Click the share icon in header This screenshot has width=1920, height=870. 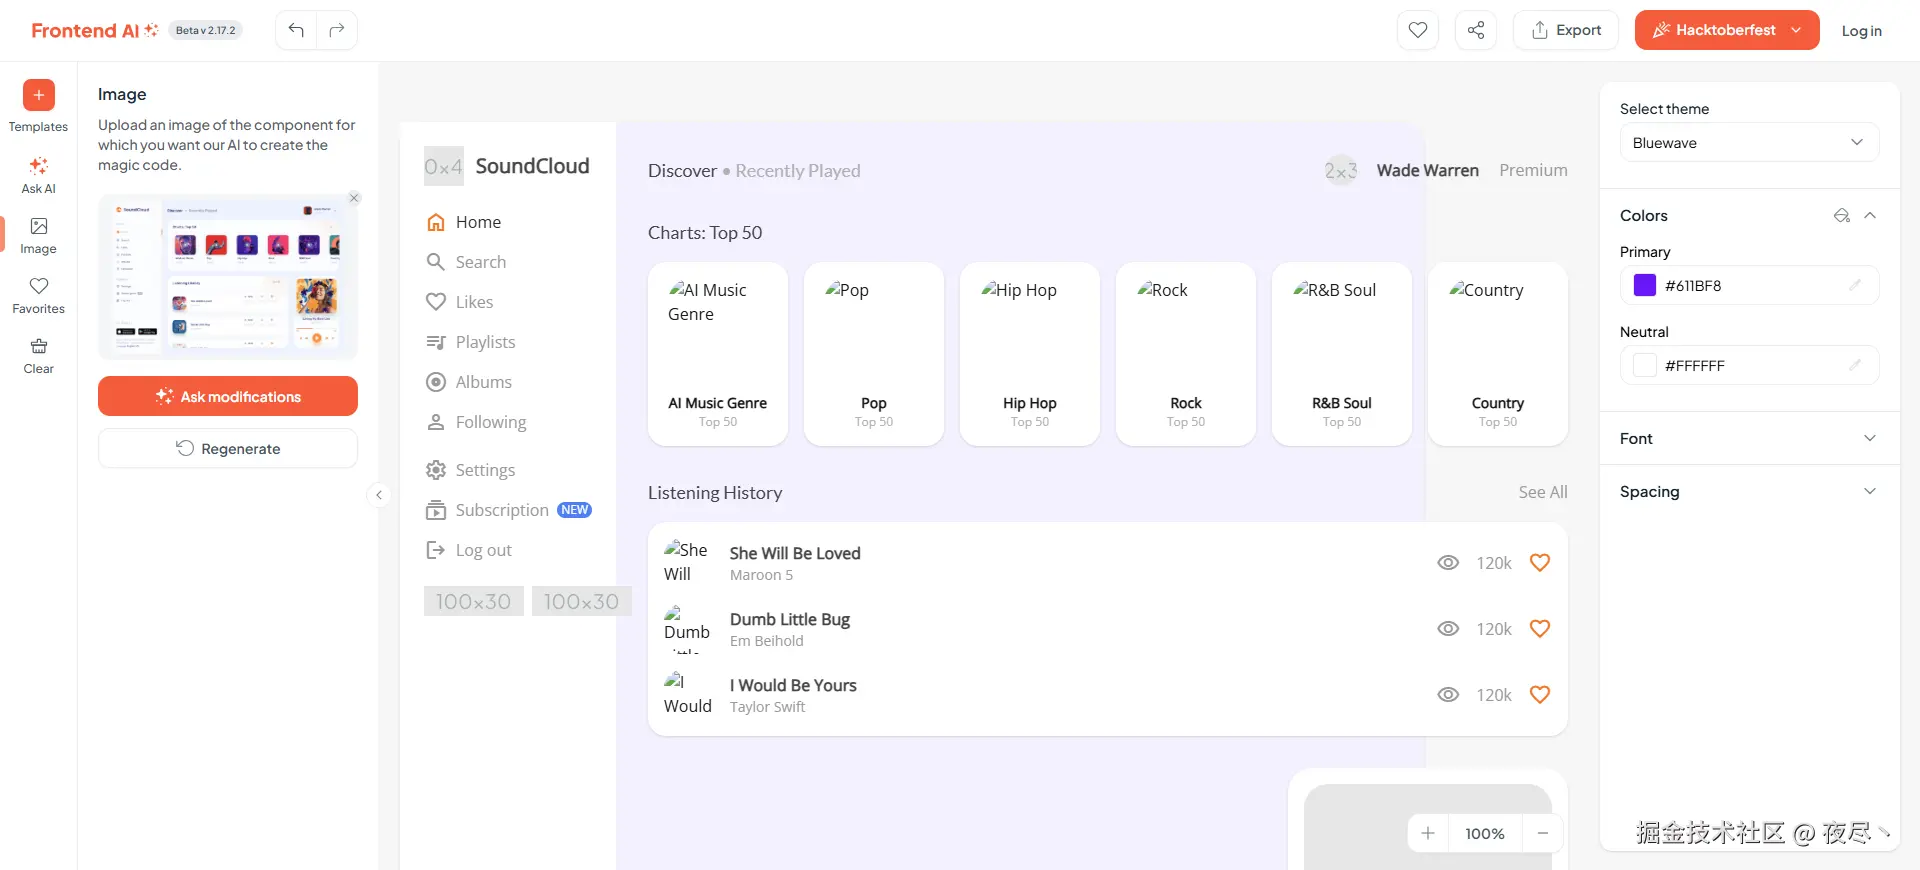pos(1476,30)
